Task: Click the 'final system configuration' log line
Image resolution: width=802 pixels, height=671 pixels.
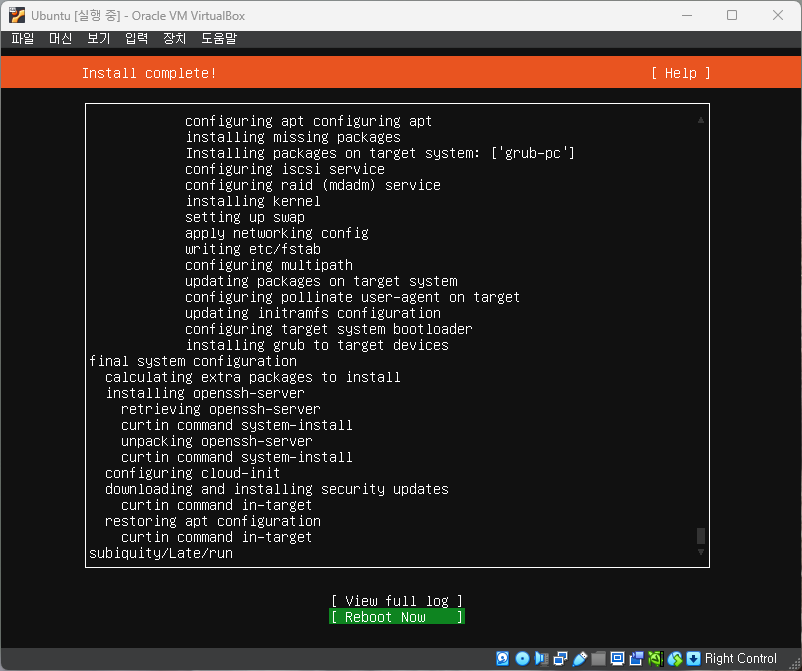Action: click(x=193, y=361)
